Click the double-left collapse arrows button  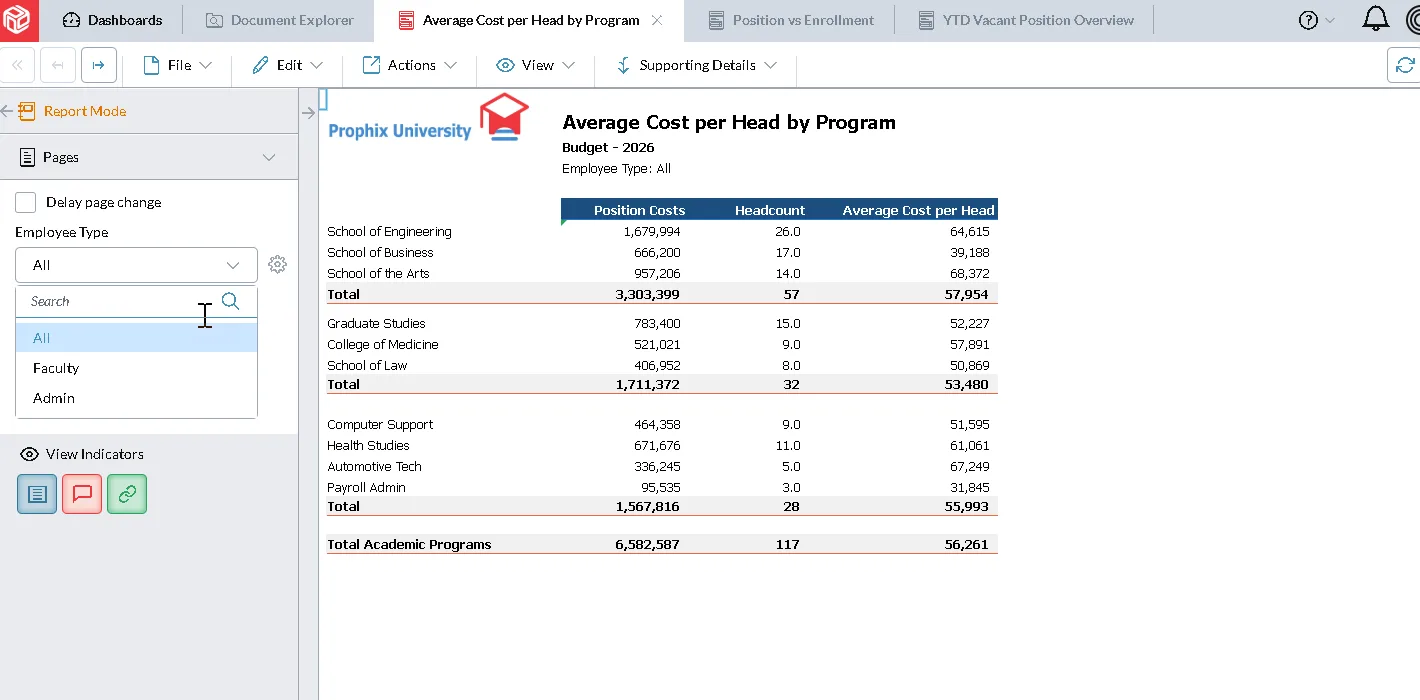coord(17,65)
